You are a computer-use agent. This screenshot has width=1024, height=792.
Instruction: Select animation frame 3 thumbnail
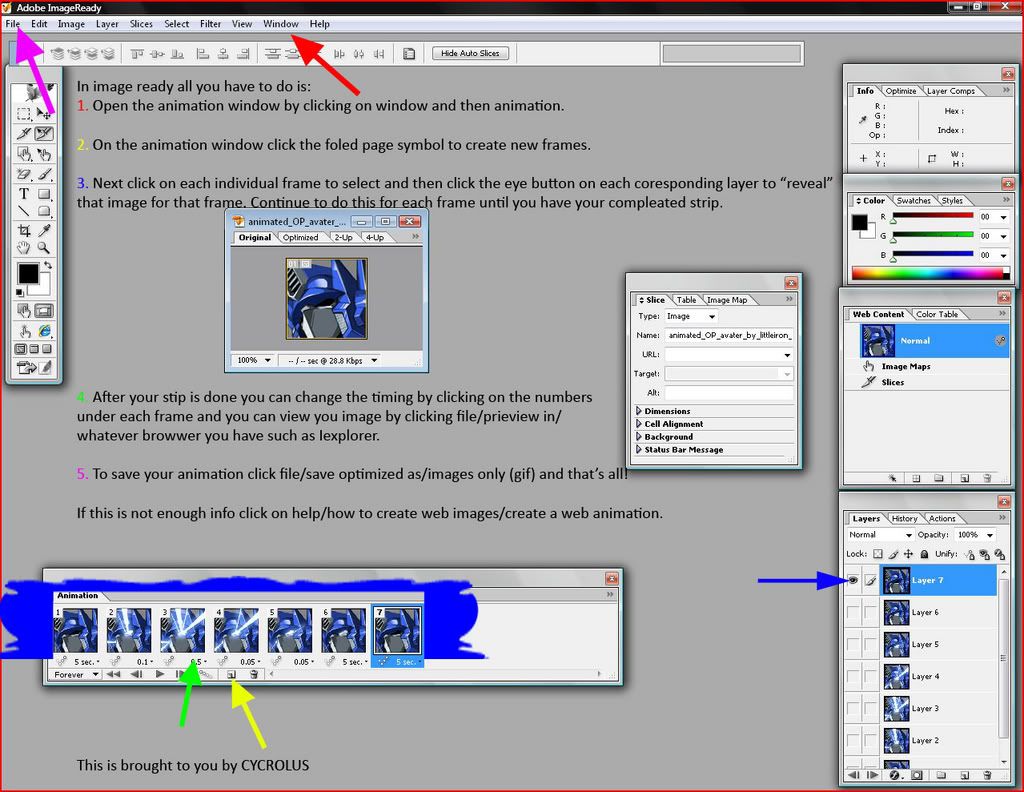pos(183,630)
